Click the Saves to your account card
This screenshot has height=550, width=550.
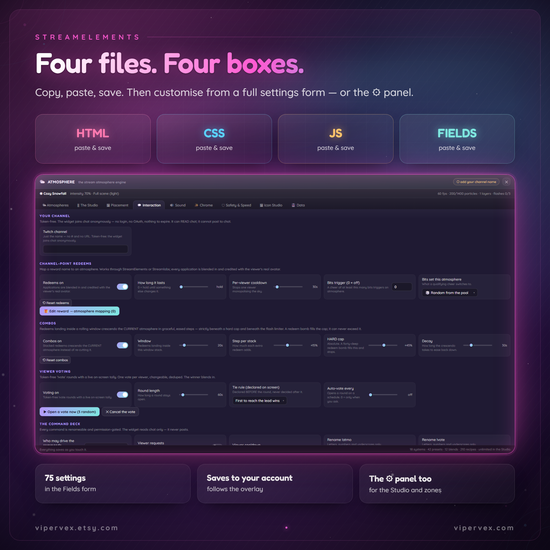coord(275,484)
